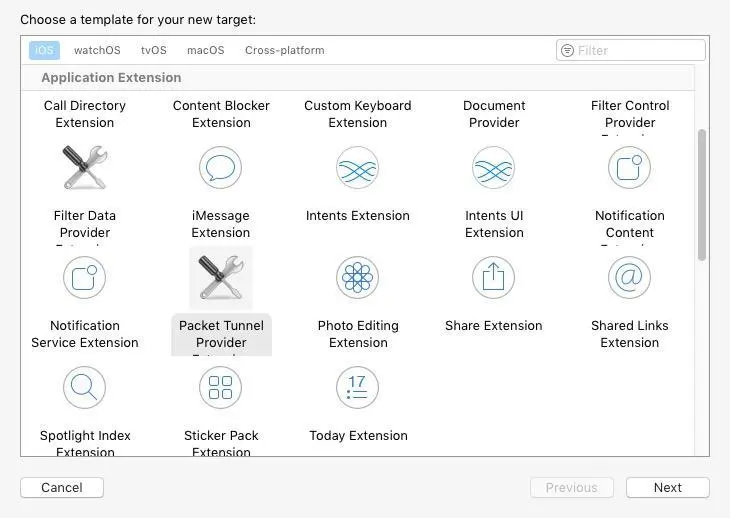Select the Notification Content extension icon

tap(629, 168)
